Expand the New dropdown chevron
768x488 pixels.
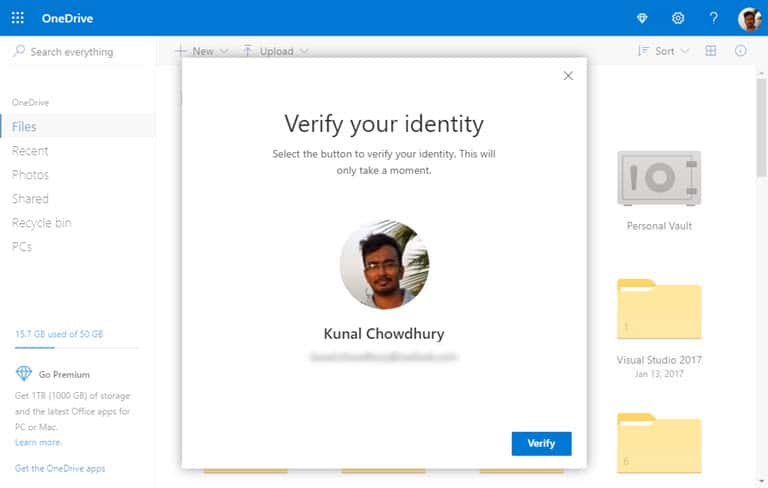pyautogui.click(x=224, y=51)
